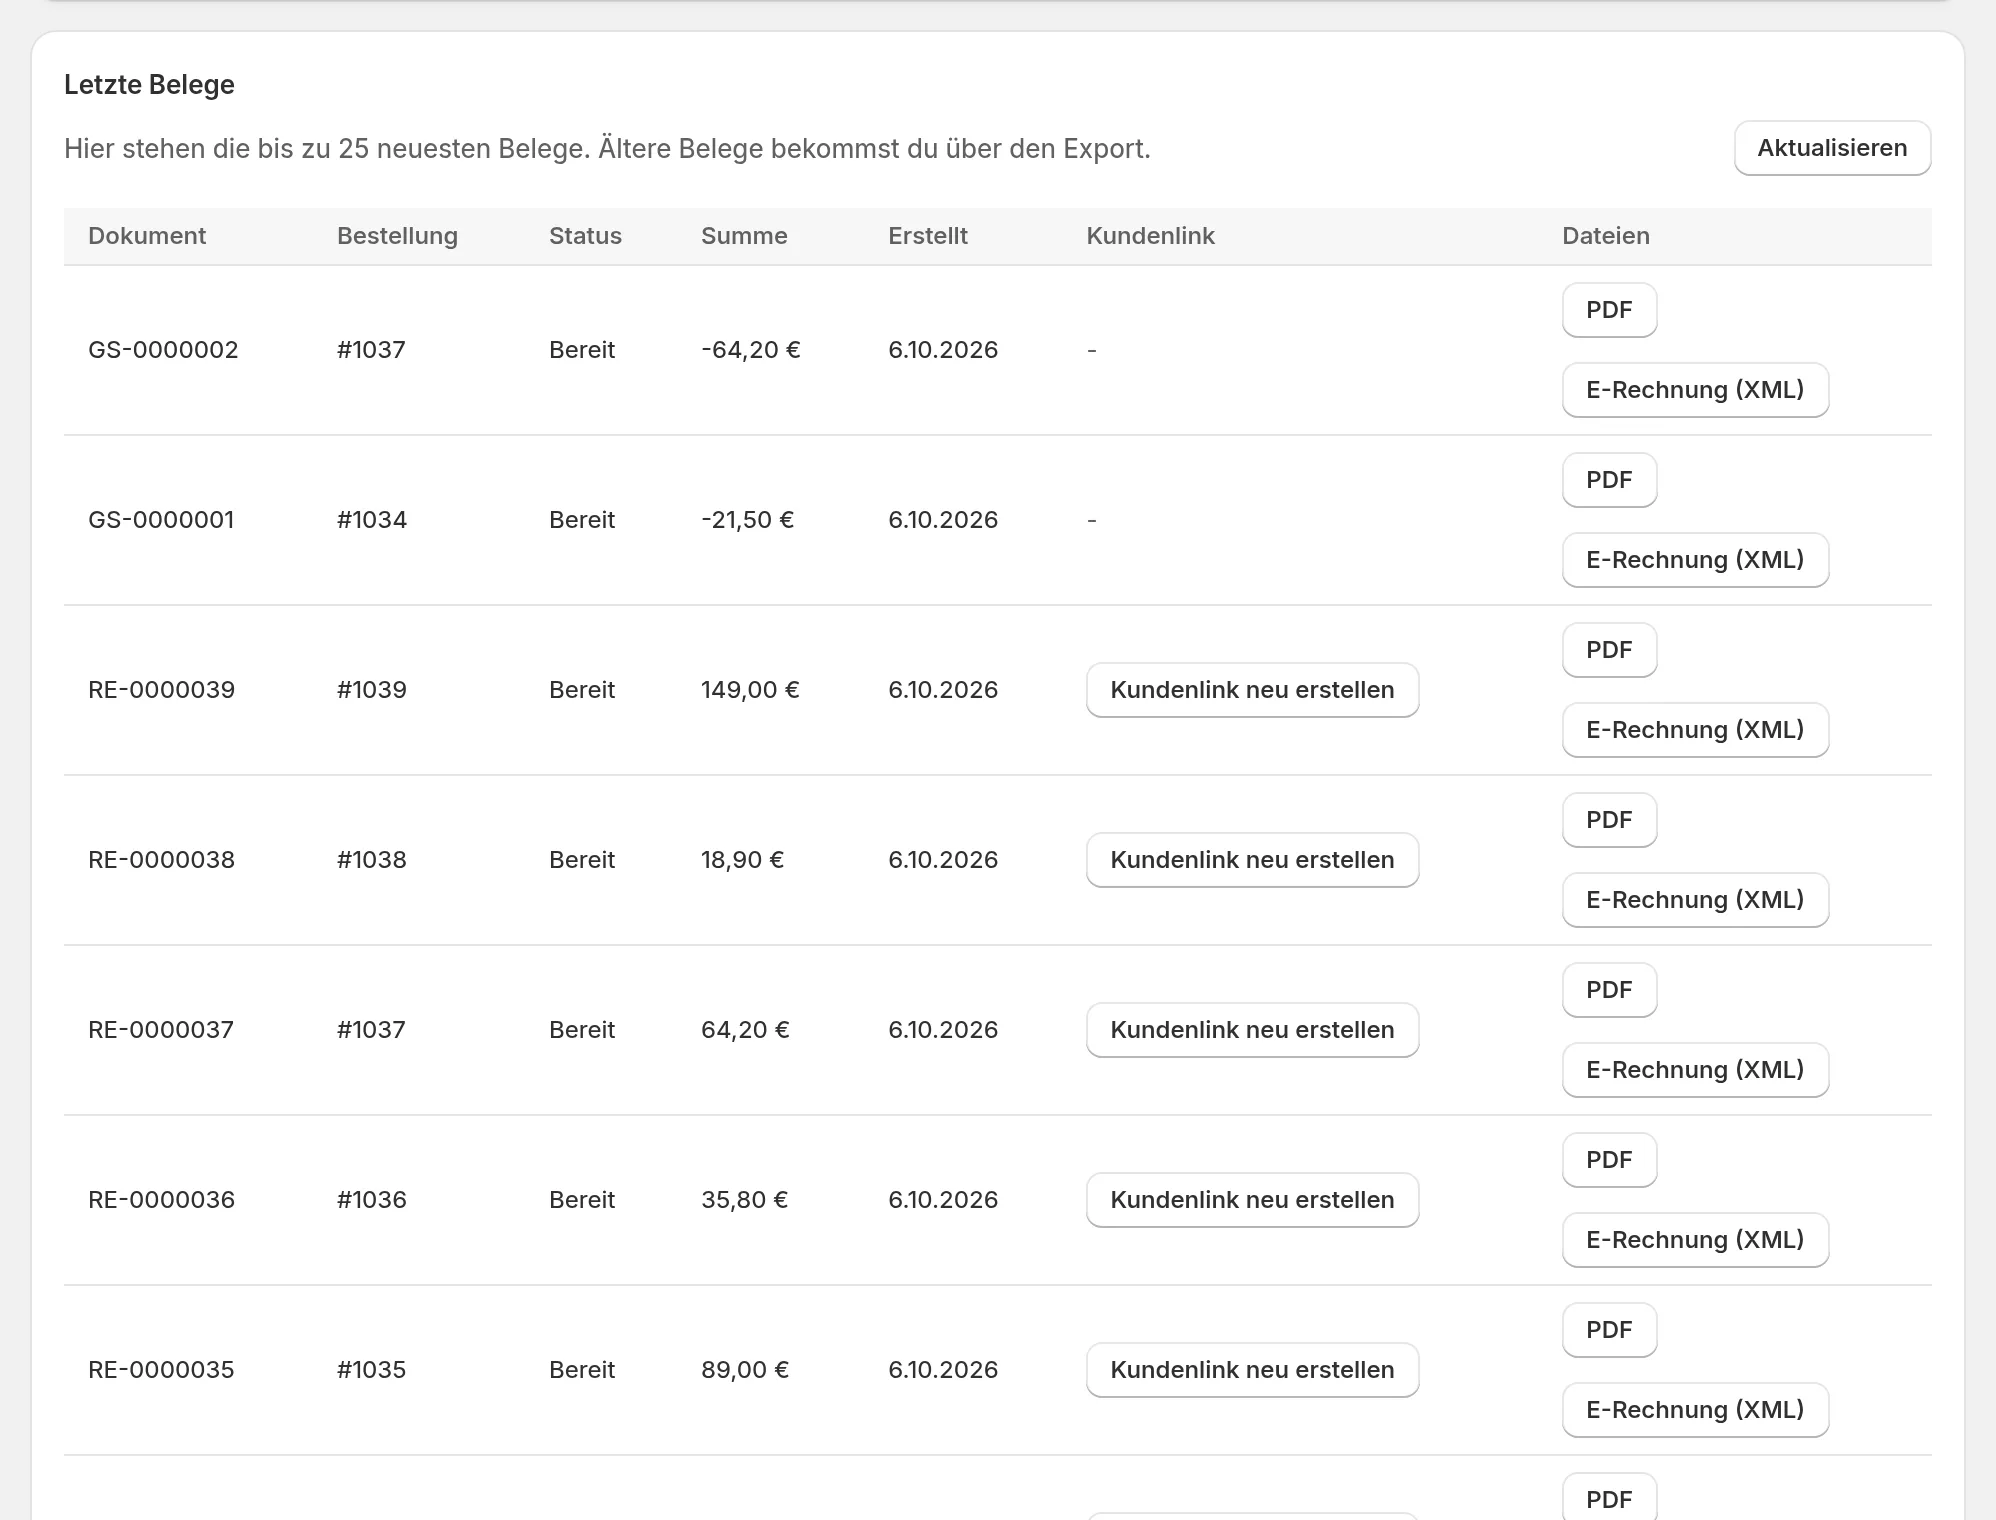Click order number #1039
This screenshot has height=1520, width=1996.
tap(372, 690)
